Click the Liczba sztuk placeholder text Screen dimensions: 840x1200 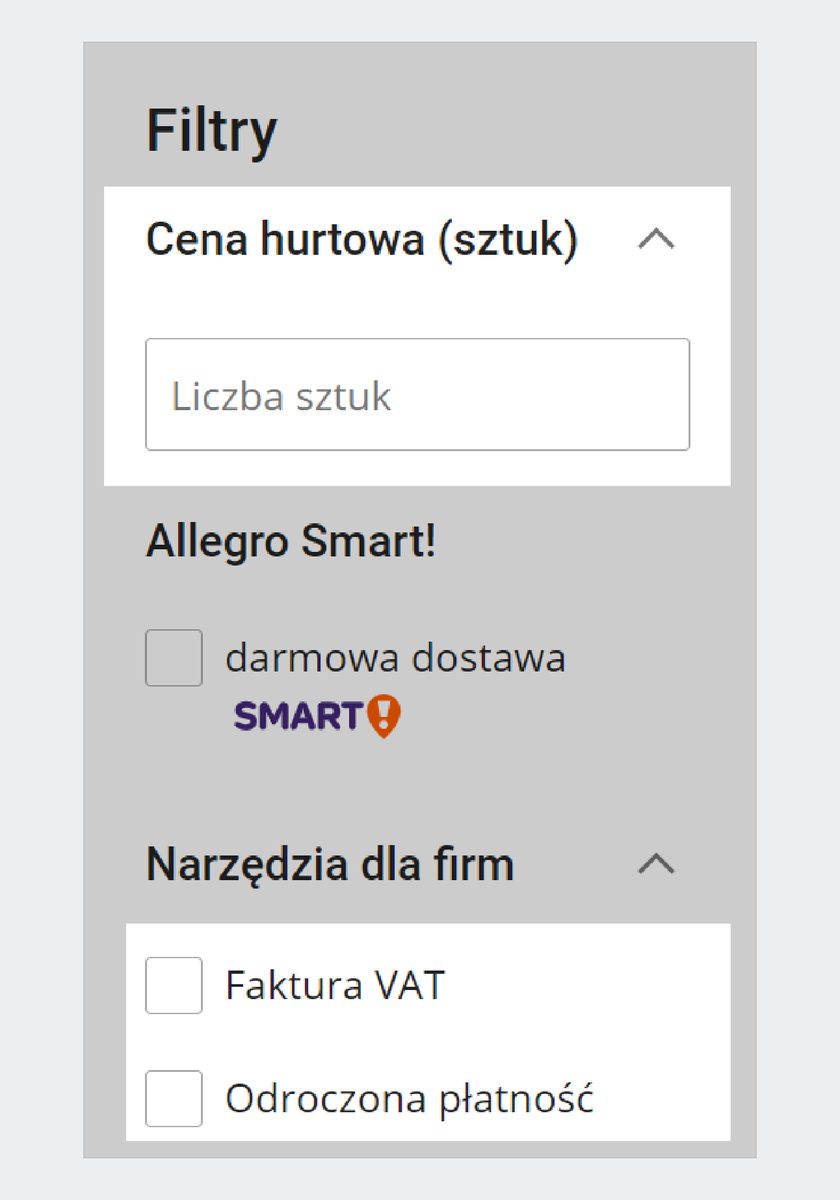point(281,396)
